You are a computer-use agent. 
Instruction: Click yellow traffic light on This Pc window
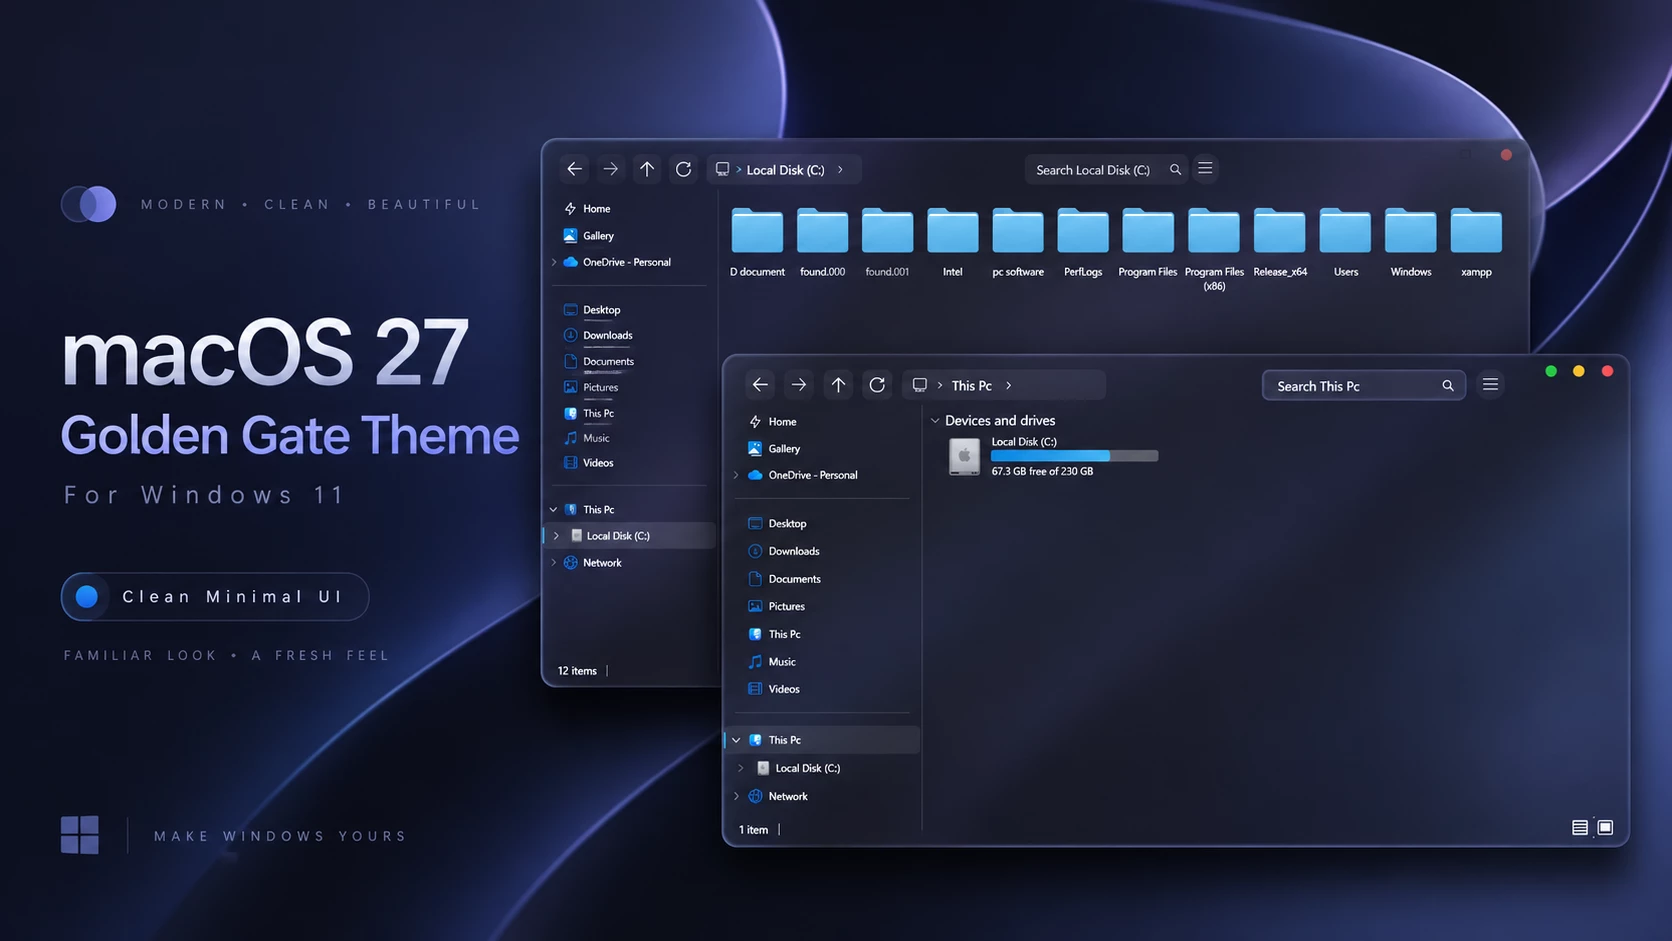coord(1579,371)
